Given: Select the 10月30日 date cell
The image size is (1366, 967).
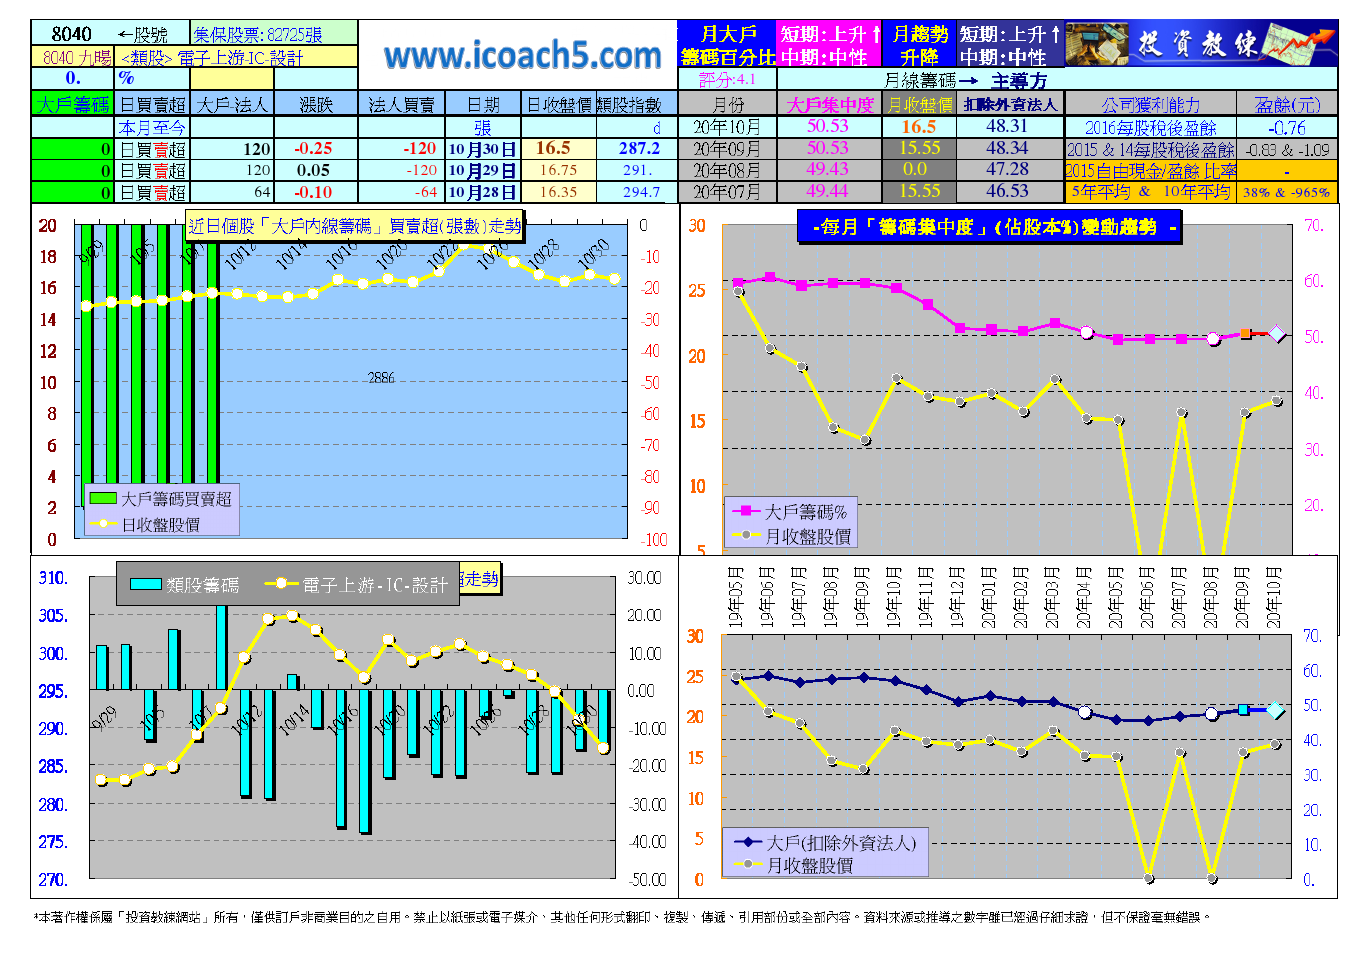Looking at the screenshot, I should (482, 149).
